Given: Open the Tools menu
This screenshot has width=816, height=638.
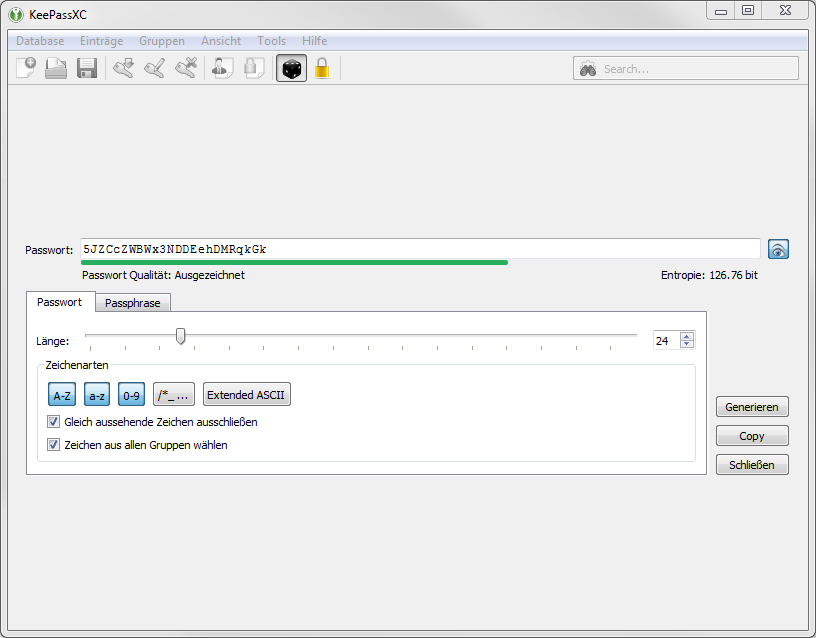Looking at the screenshot, I should [271, 41].
